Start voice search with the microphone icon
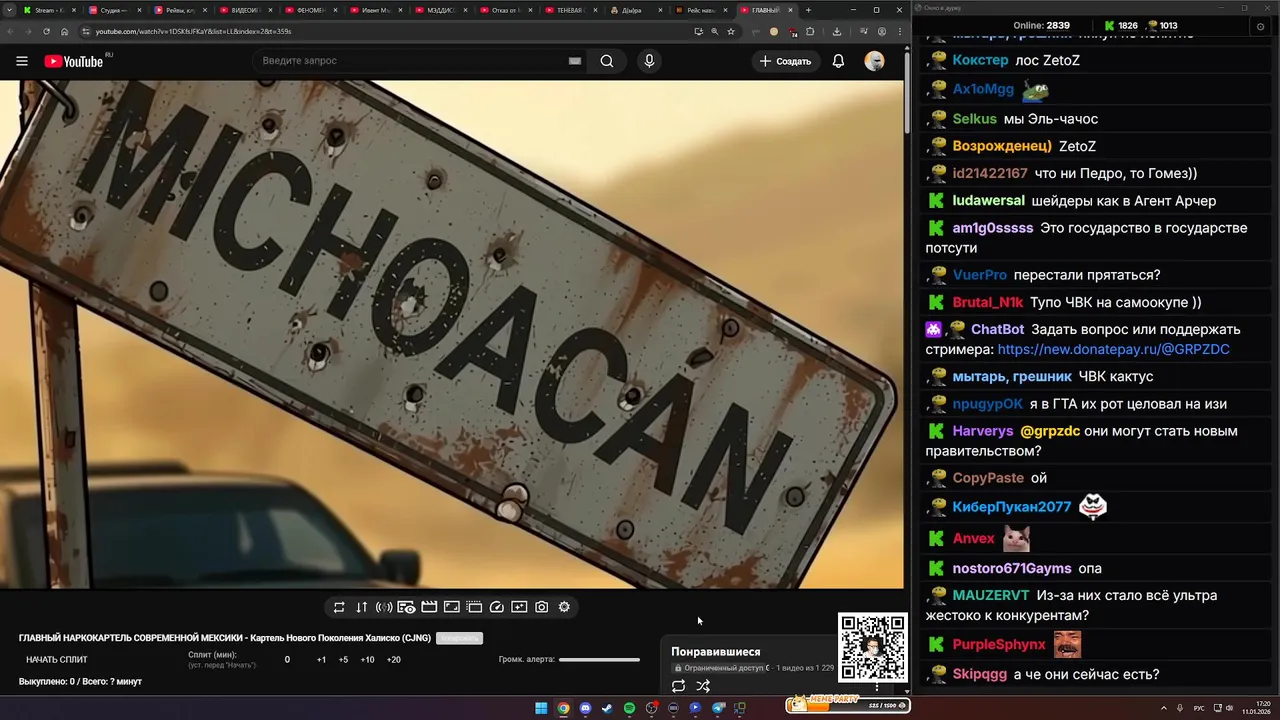Screen dimensions: 1280x720 click(x=649, y=61)
